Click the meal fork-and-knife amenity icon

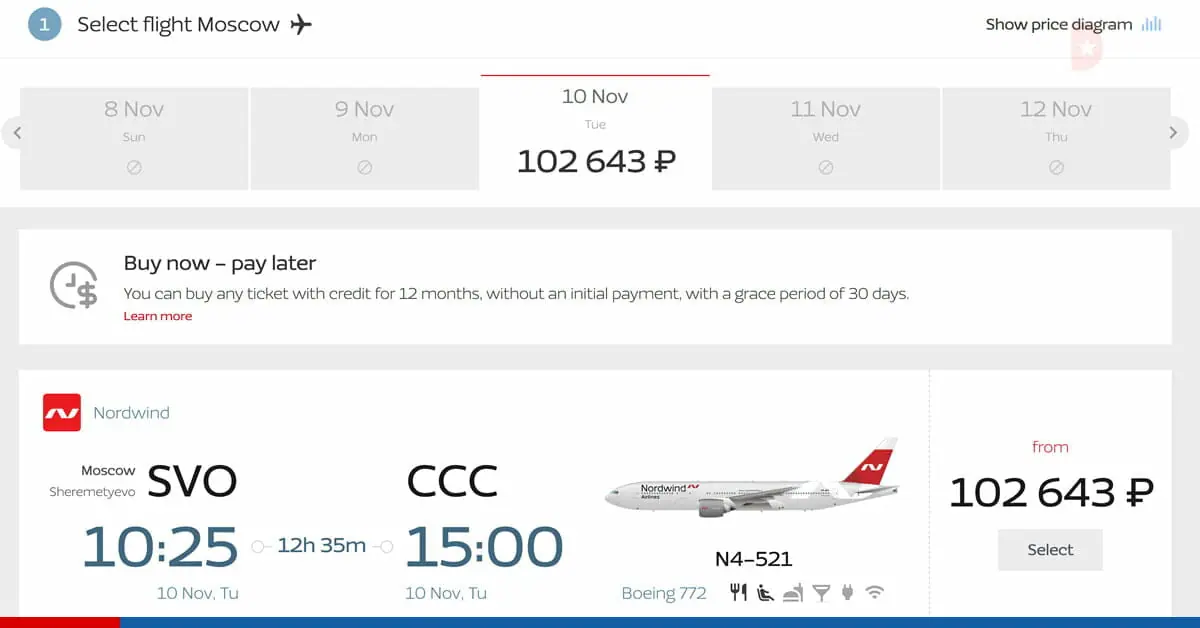click(738, 592)
